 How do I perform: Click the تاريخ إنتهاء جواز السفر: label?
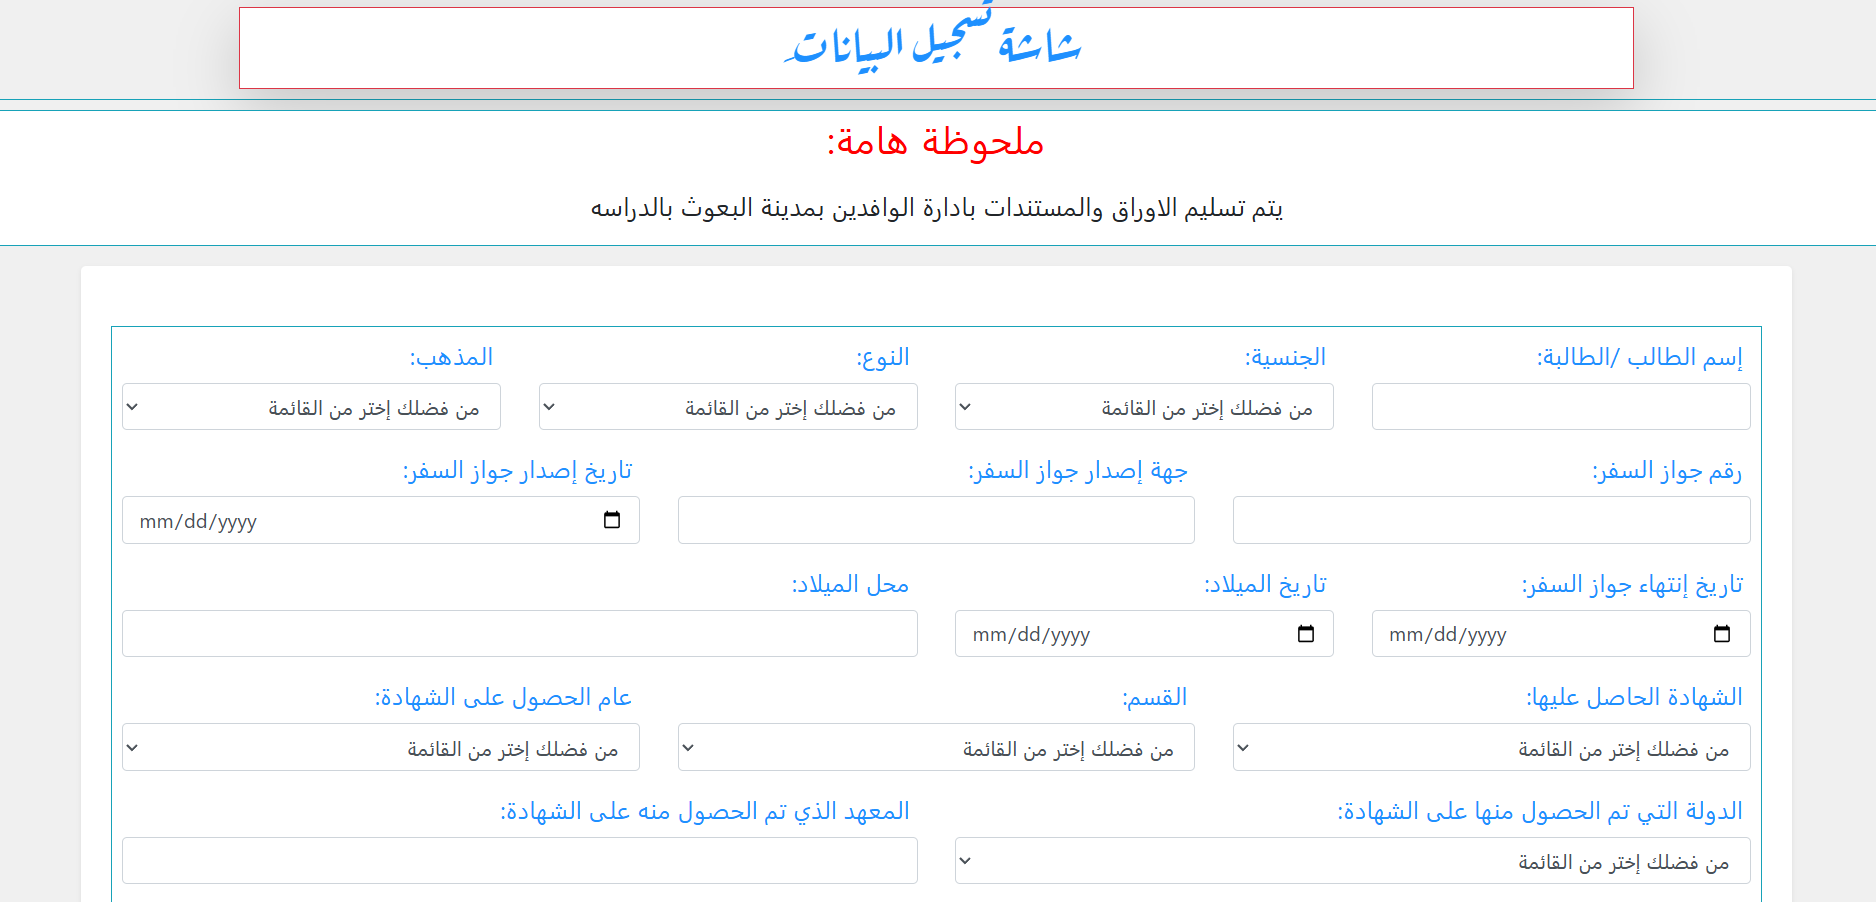click(1632, 584)
